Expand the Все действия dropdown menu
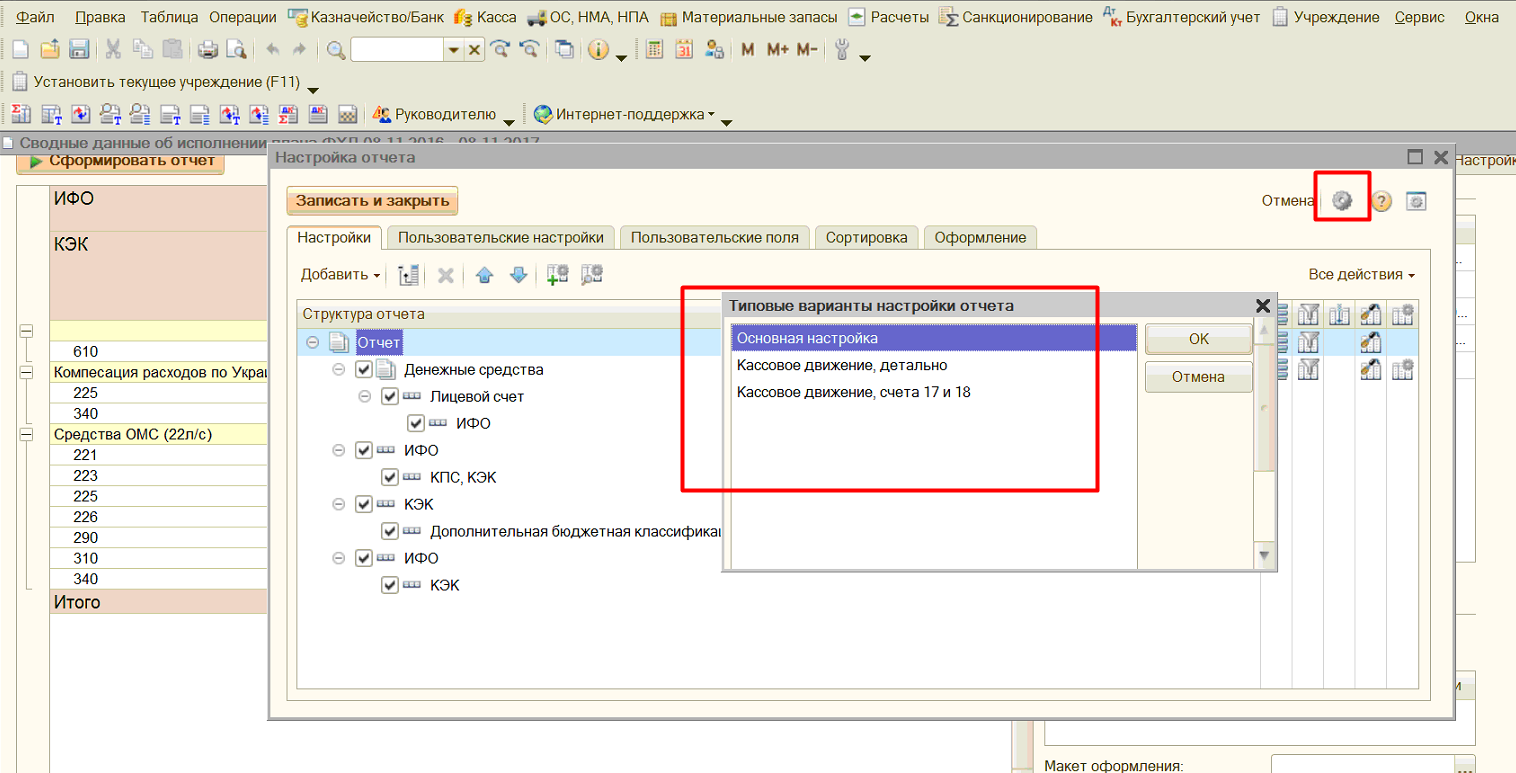The width and height of the screenshot is (1516, 773). click(1361, 275)
